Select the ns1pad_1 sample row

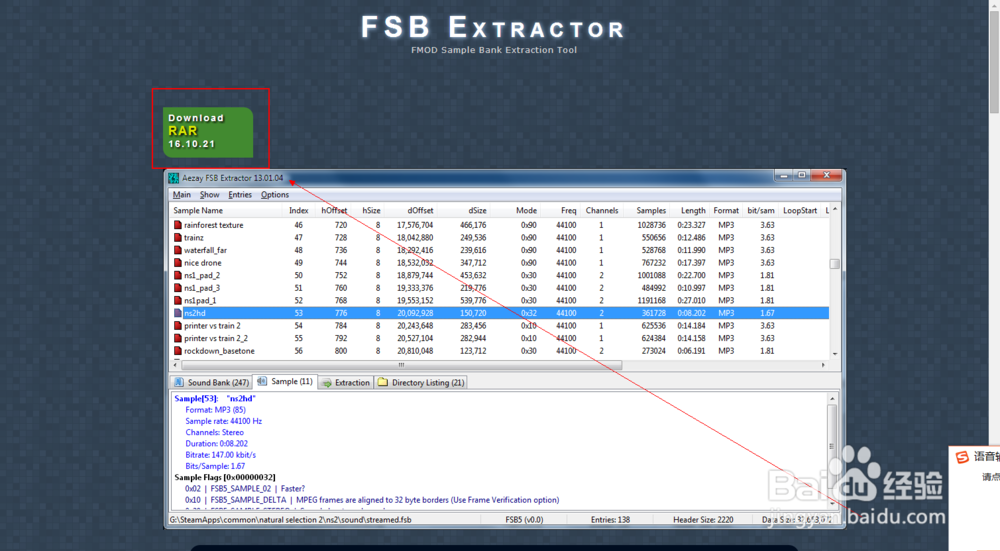click(x=499, y=300)
